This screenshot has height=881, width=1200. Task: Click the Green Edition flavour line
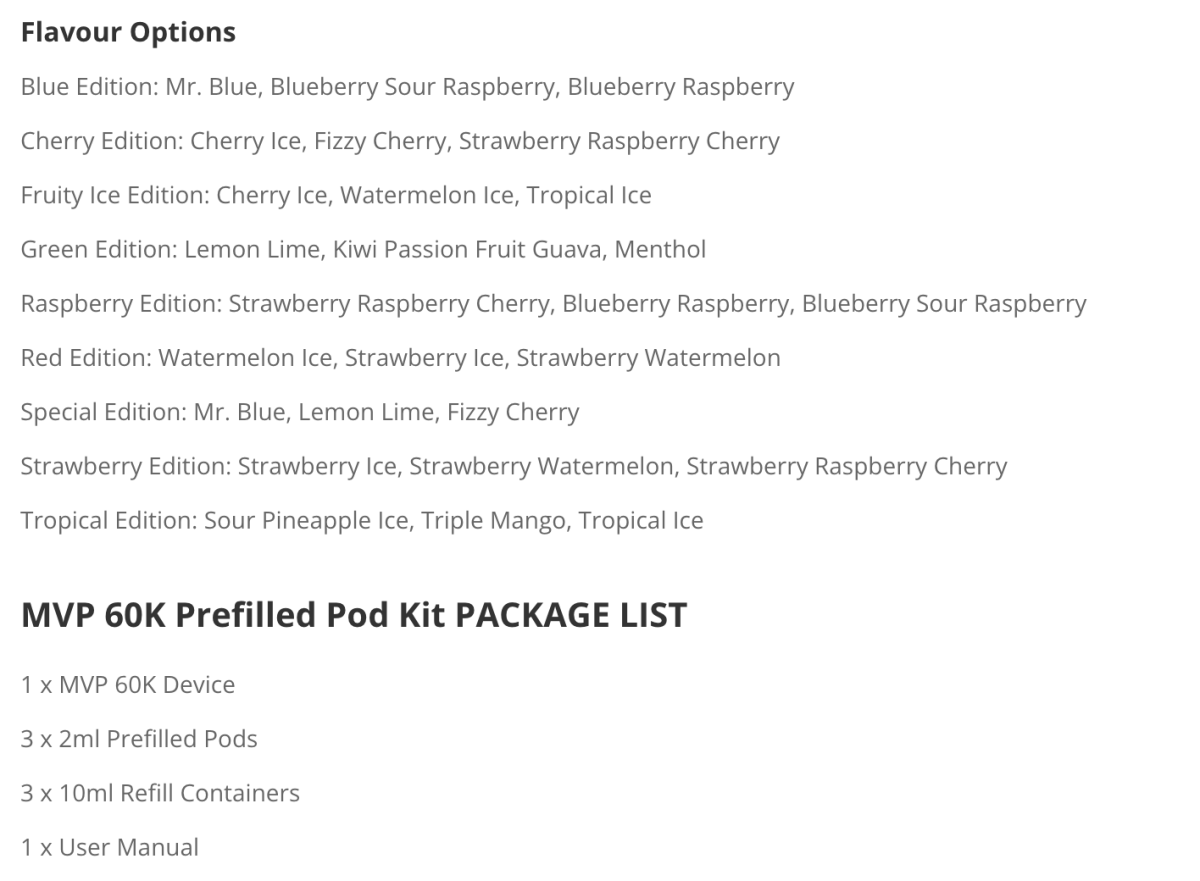tap(363, 250)
